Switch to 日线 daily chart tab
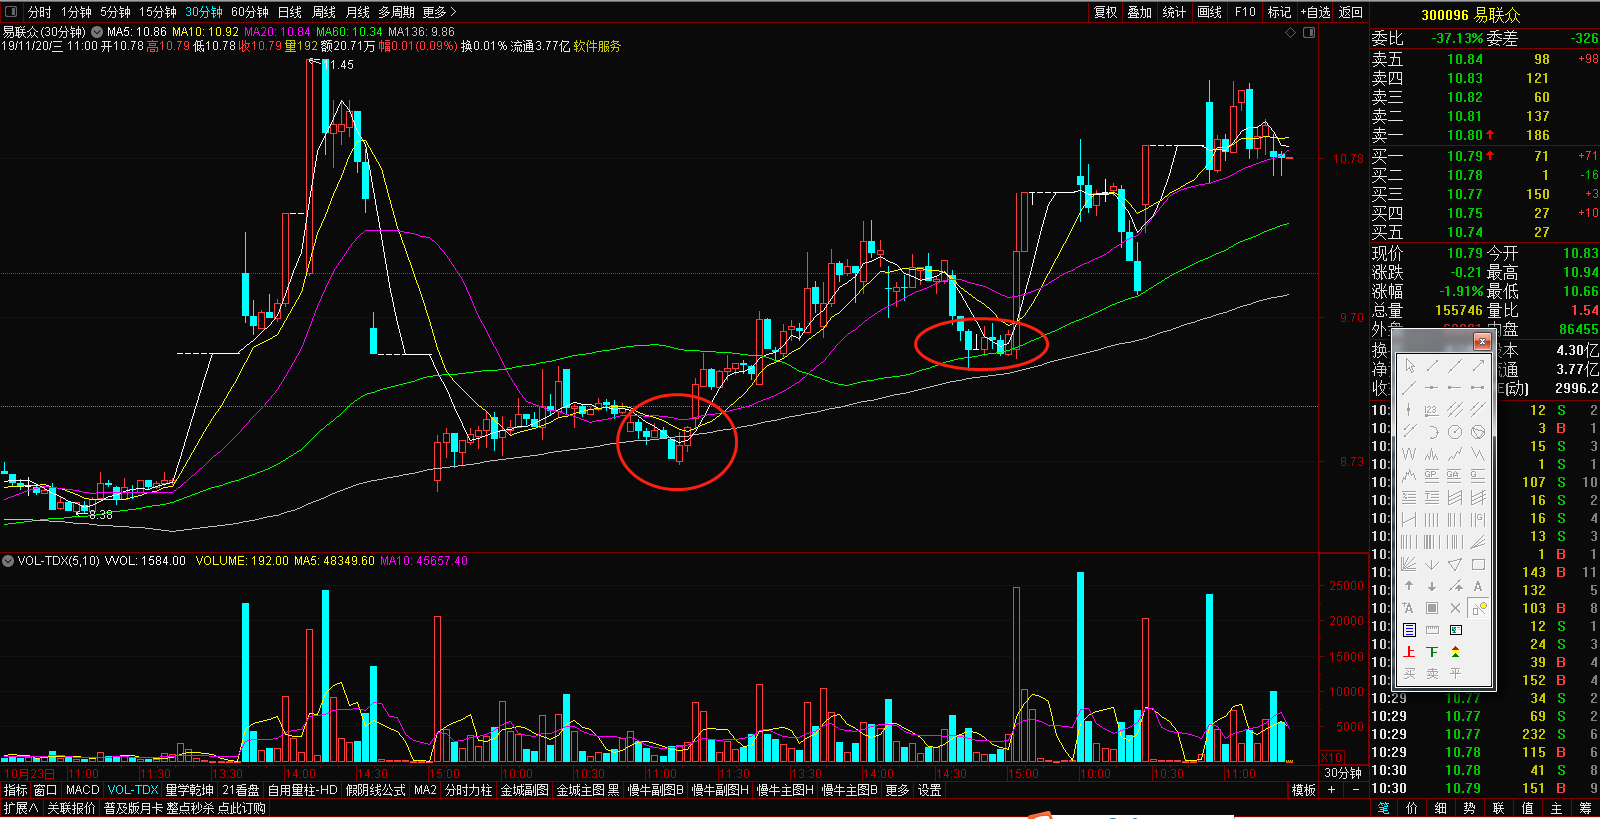The width and height of the screenshot is (1600, 819). tap(289, 12)
